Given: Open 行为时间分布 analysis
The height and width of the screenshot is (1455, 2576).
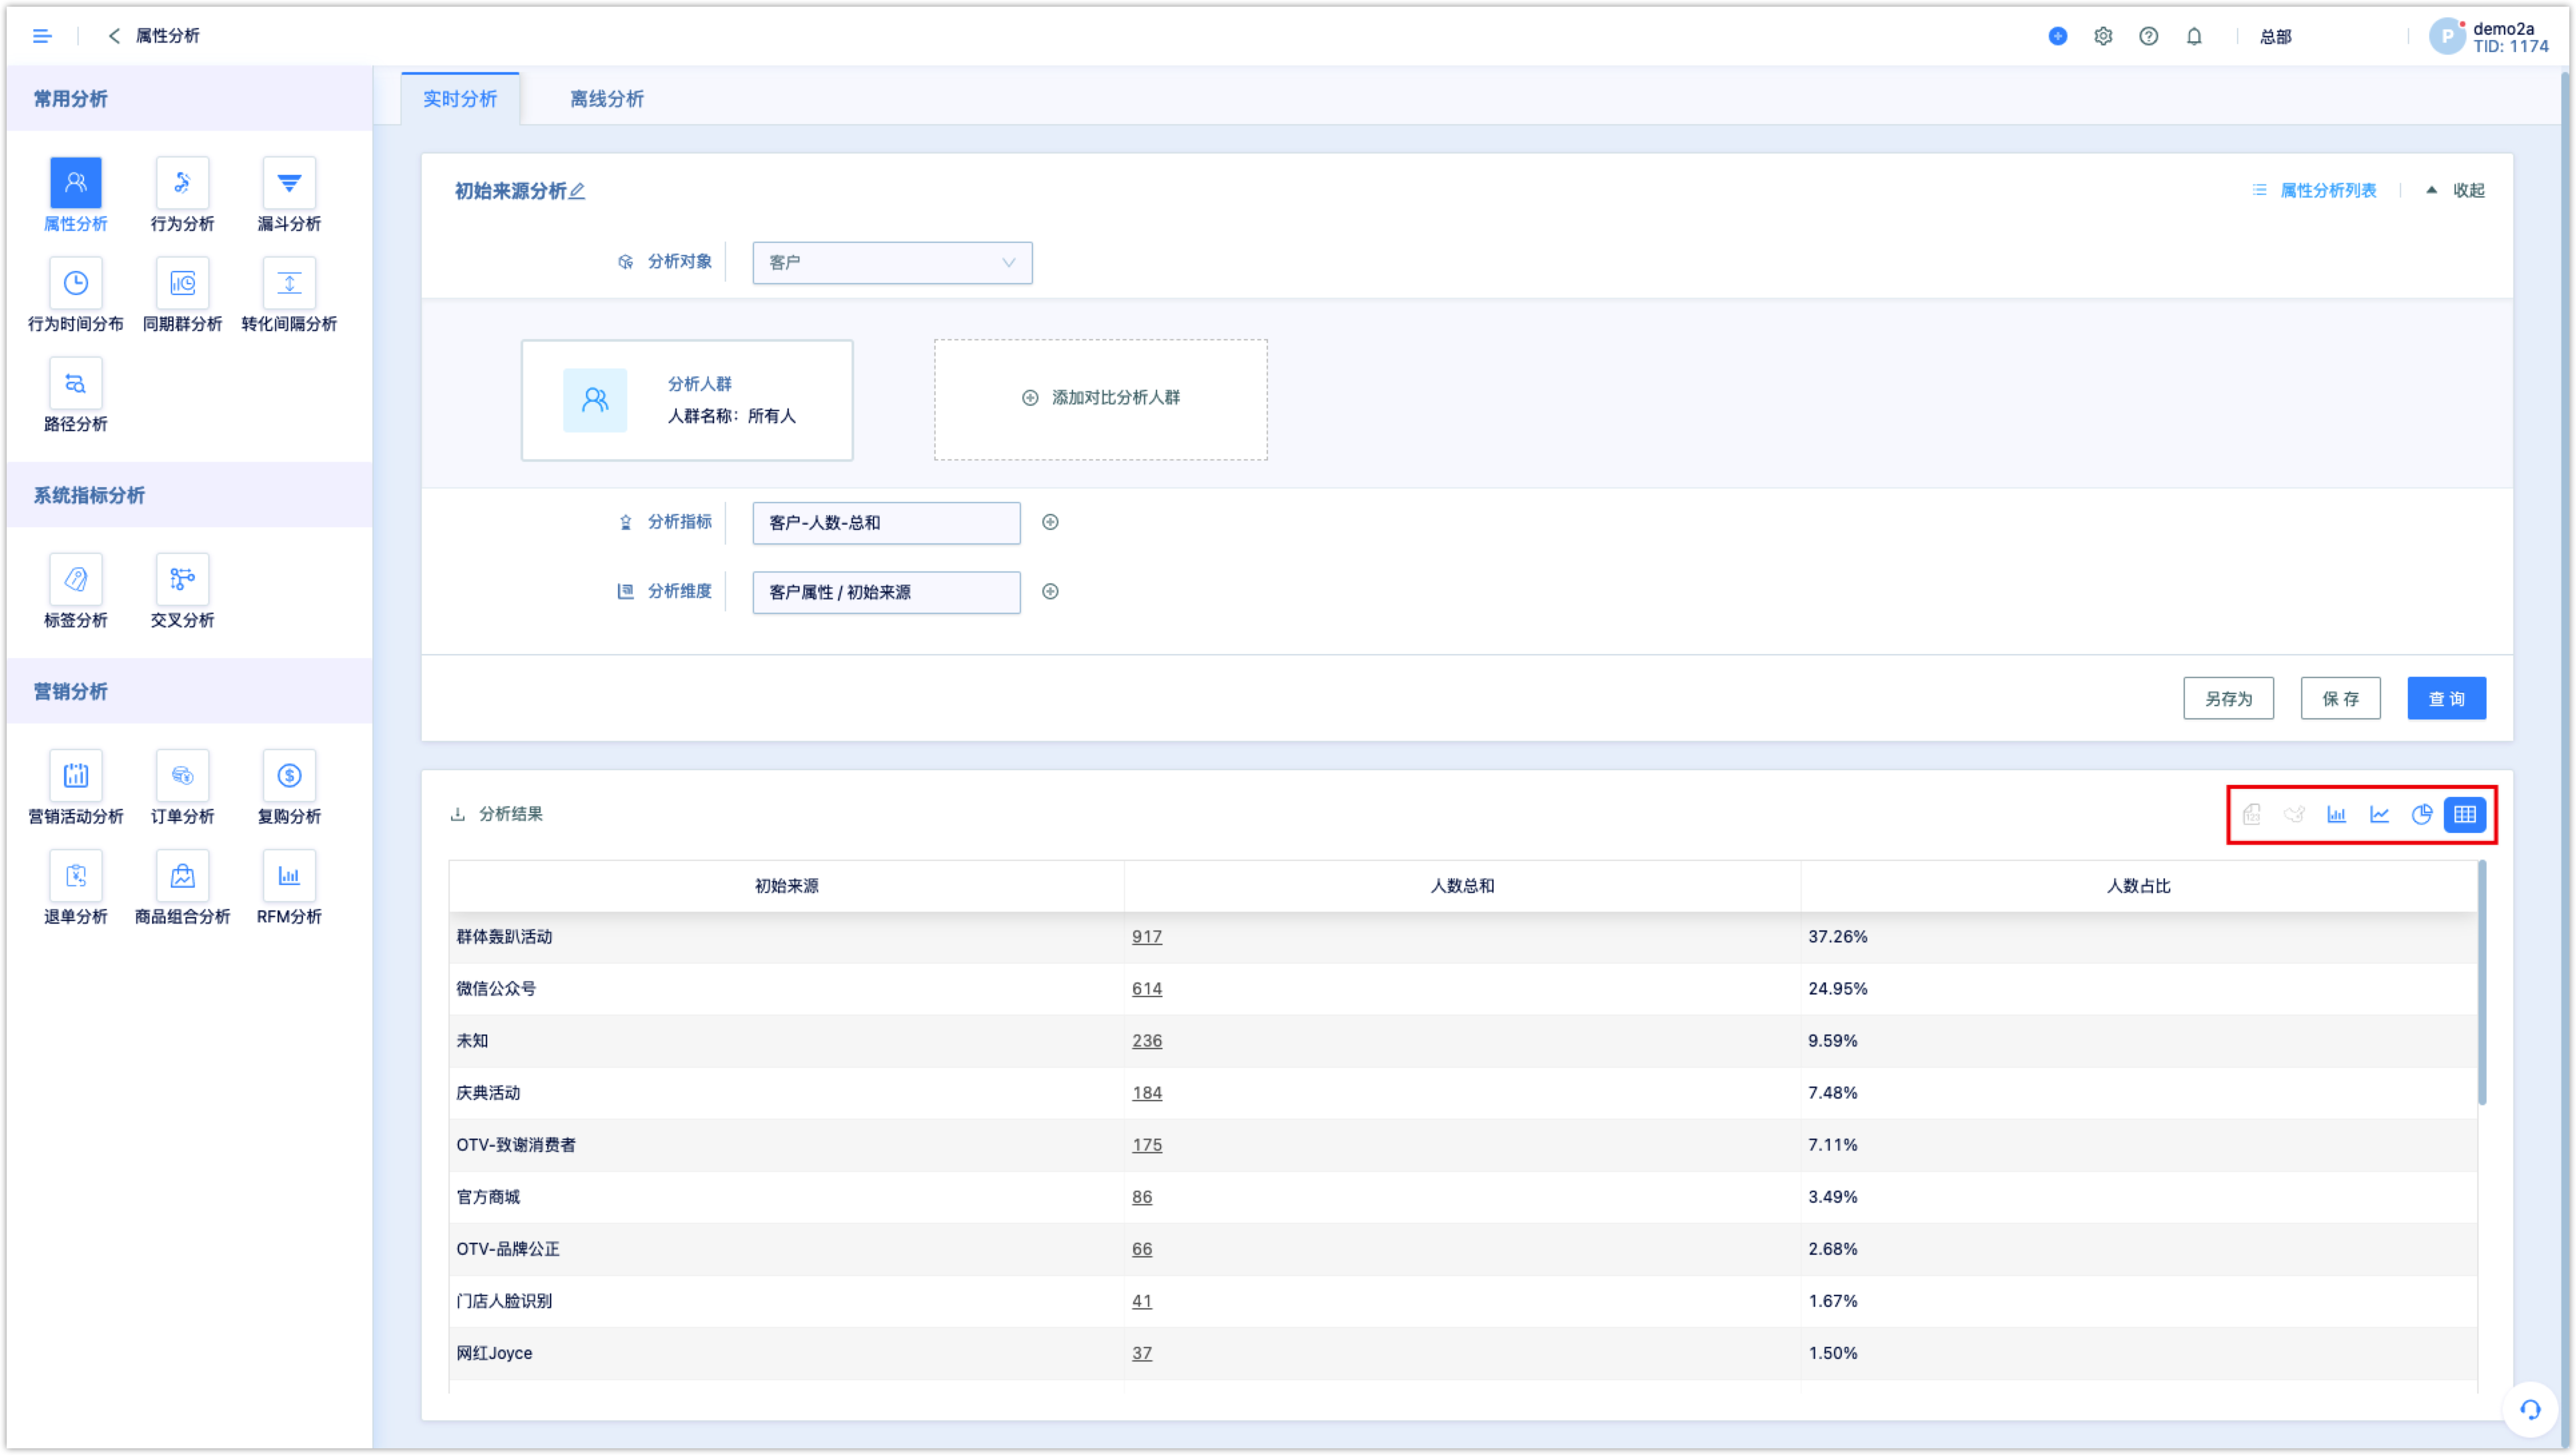Looking at the screenshot, I should pyautogui.click(x=75, y=295).
